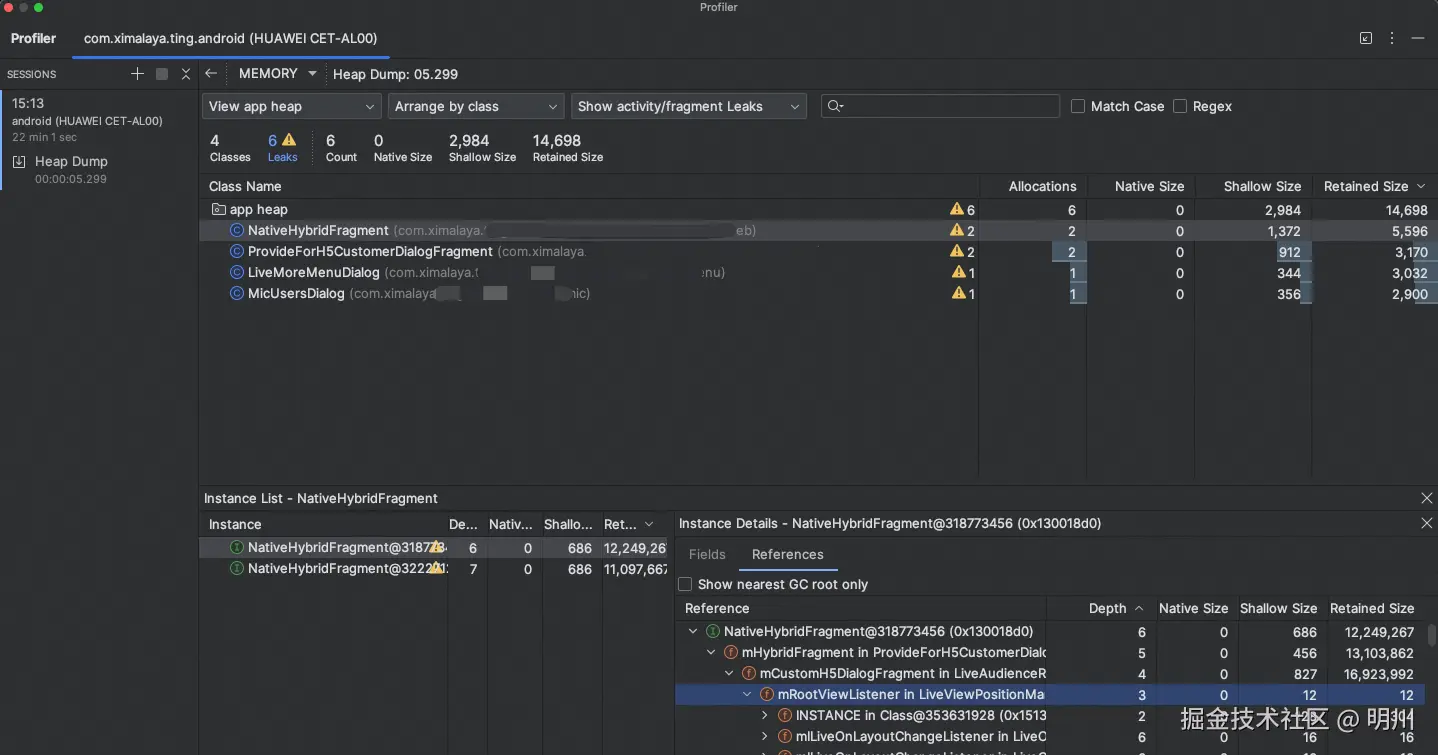Close the Instance Details panel

point(1426,523)
